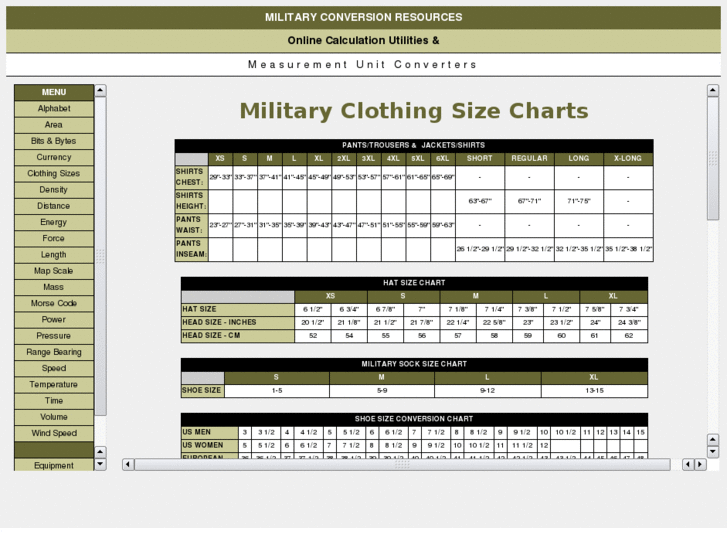Open the Map Scale menu item
The height and width of the screenshot is (545, 727).
point(54,271)
